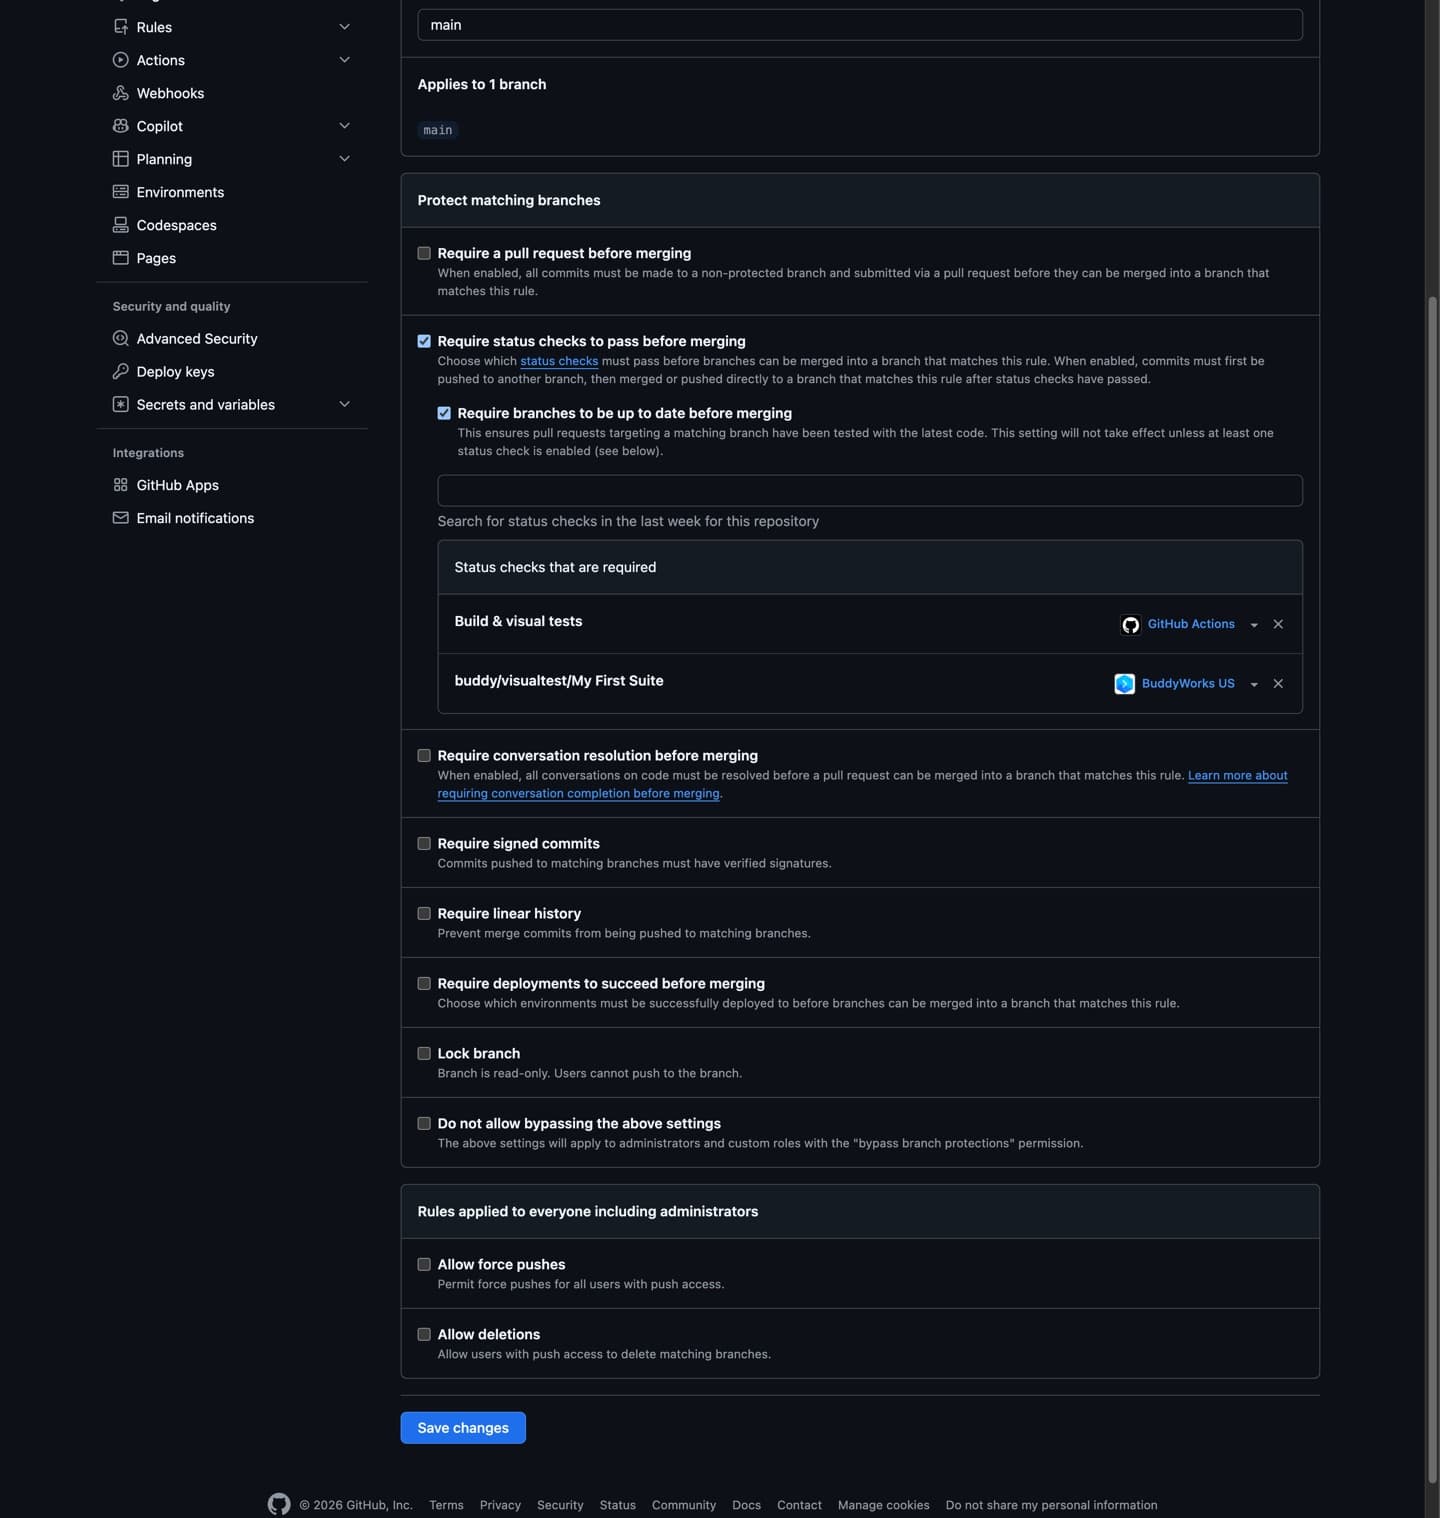This screenshot has width=1440, height=1518.
Task: Check Allow deletions option
Action: 424,1335
